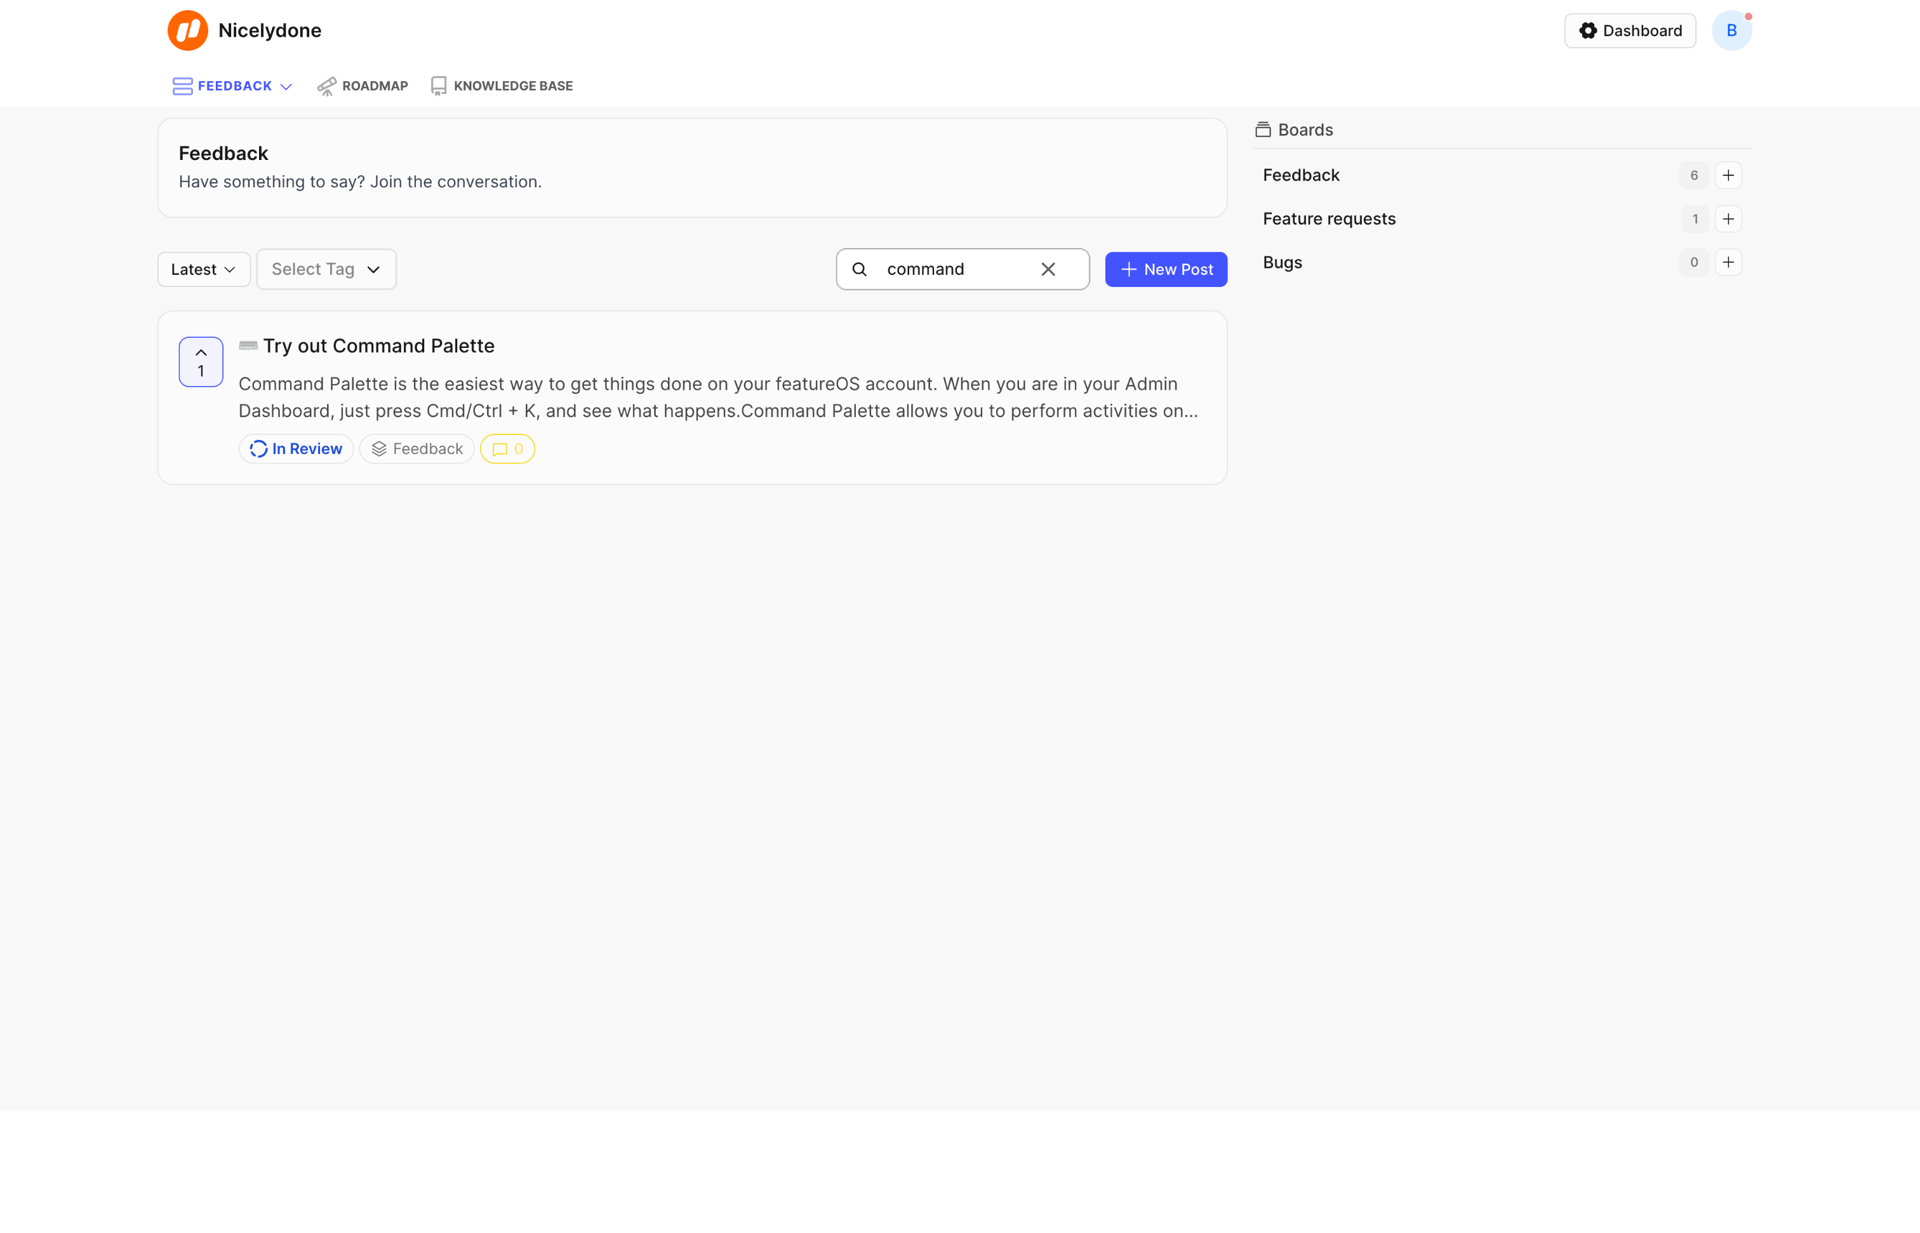Select the Feedback tab in navigation
The image size is (1920, 1233).
pyautogui.click(x=233, y=86)
